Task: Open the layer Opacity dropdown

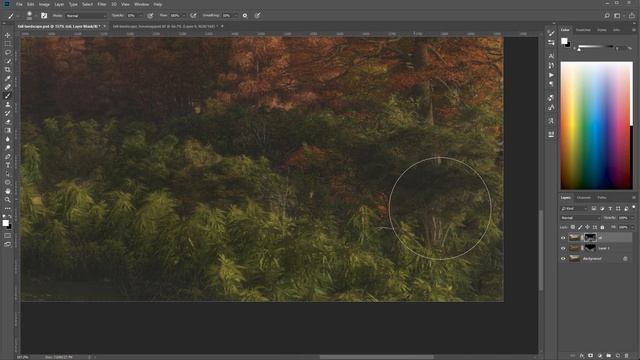Action: 632,218
